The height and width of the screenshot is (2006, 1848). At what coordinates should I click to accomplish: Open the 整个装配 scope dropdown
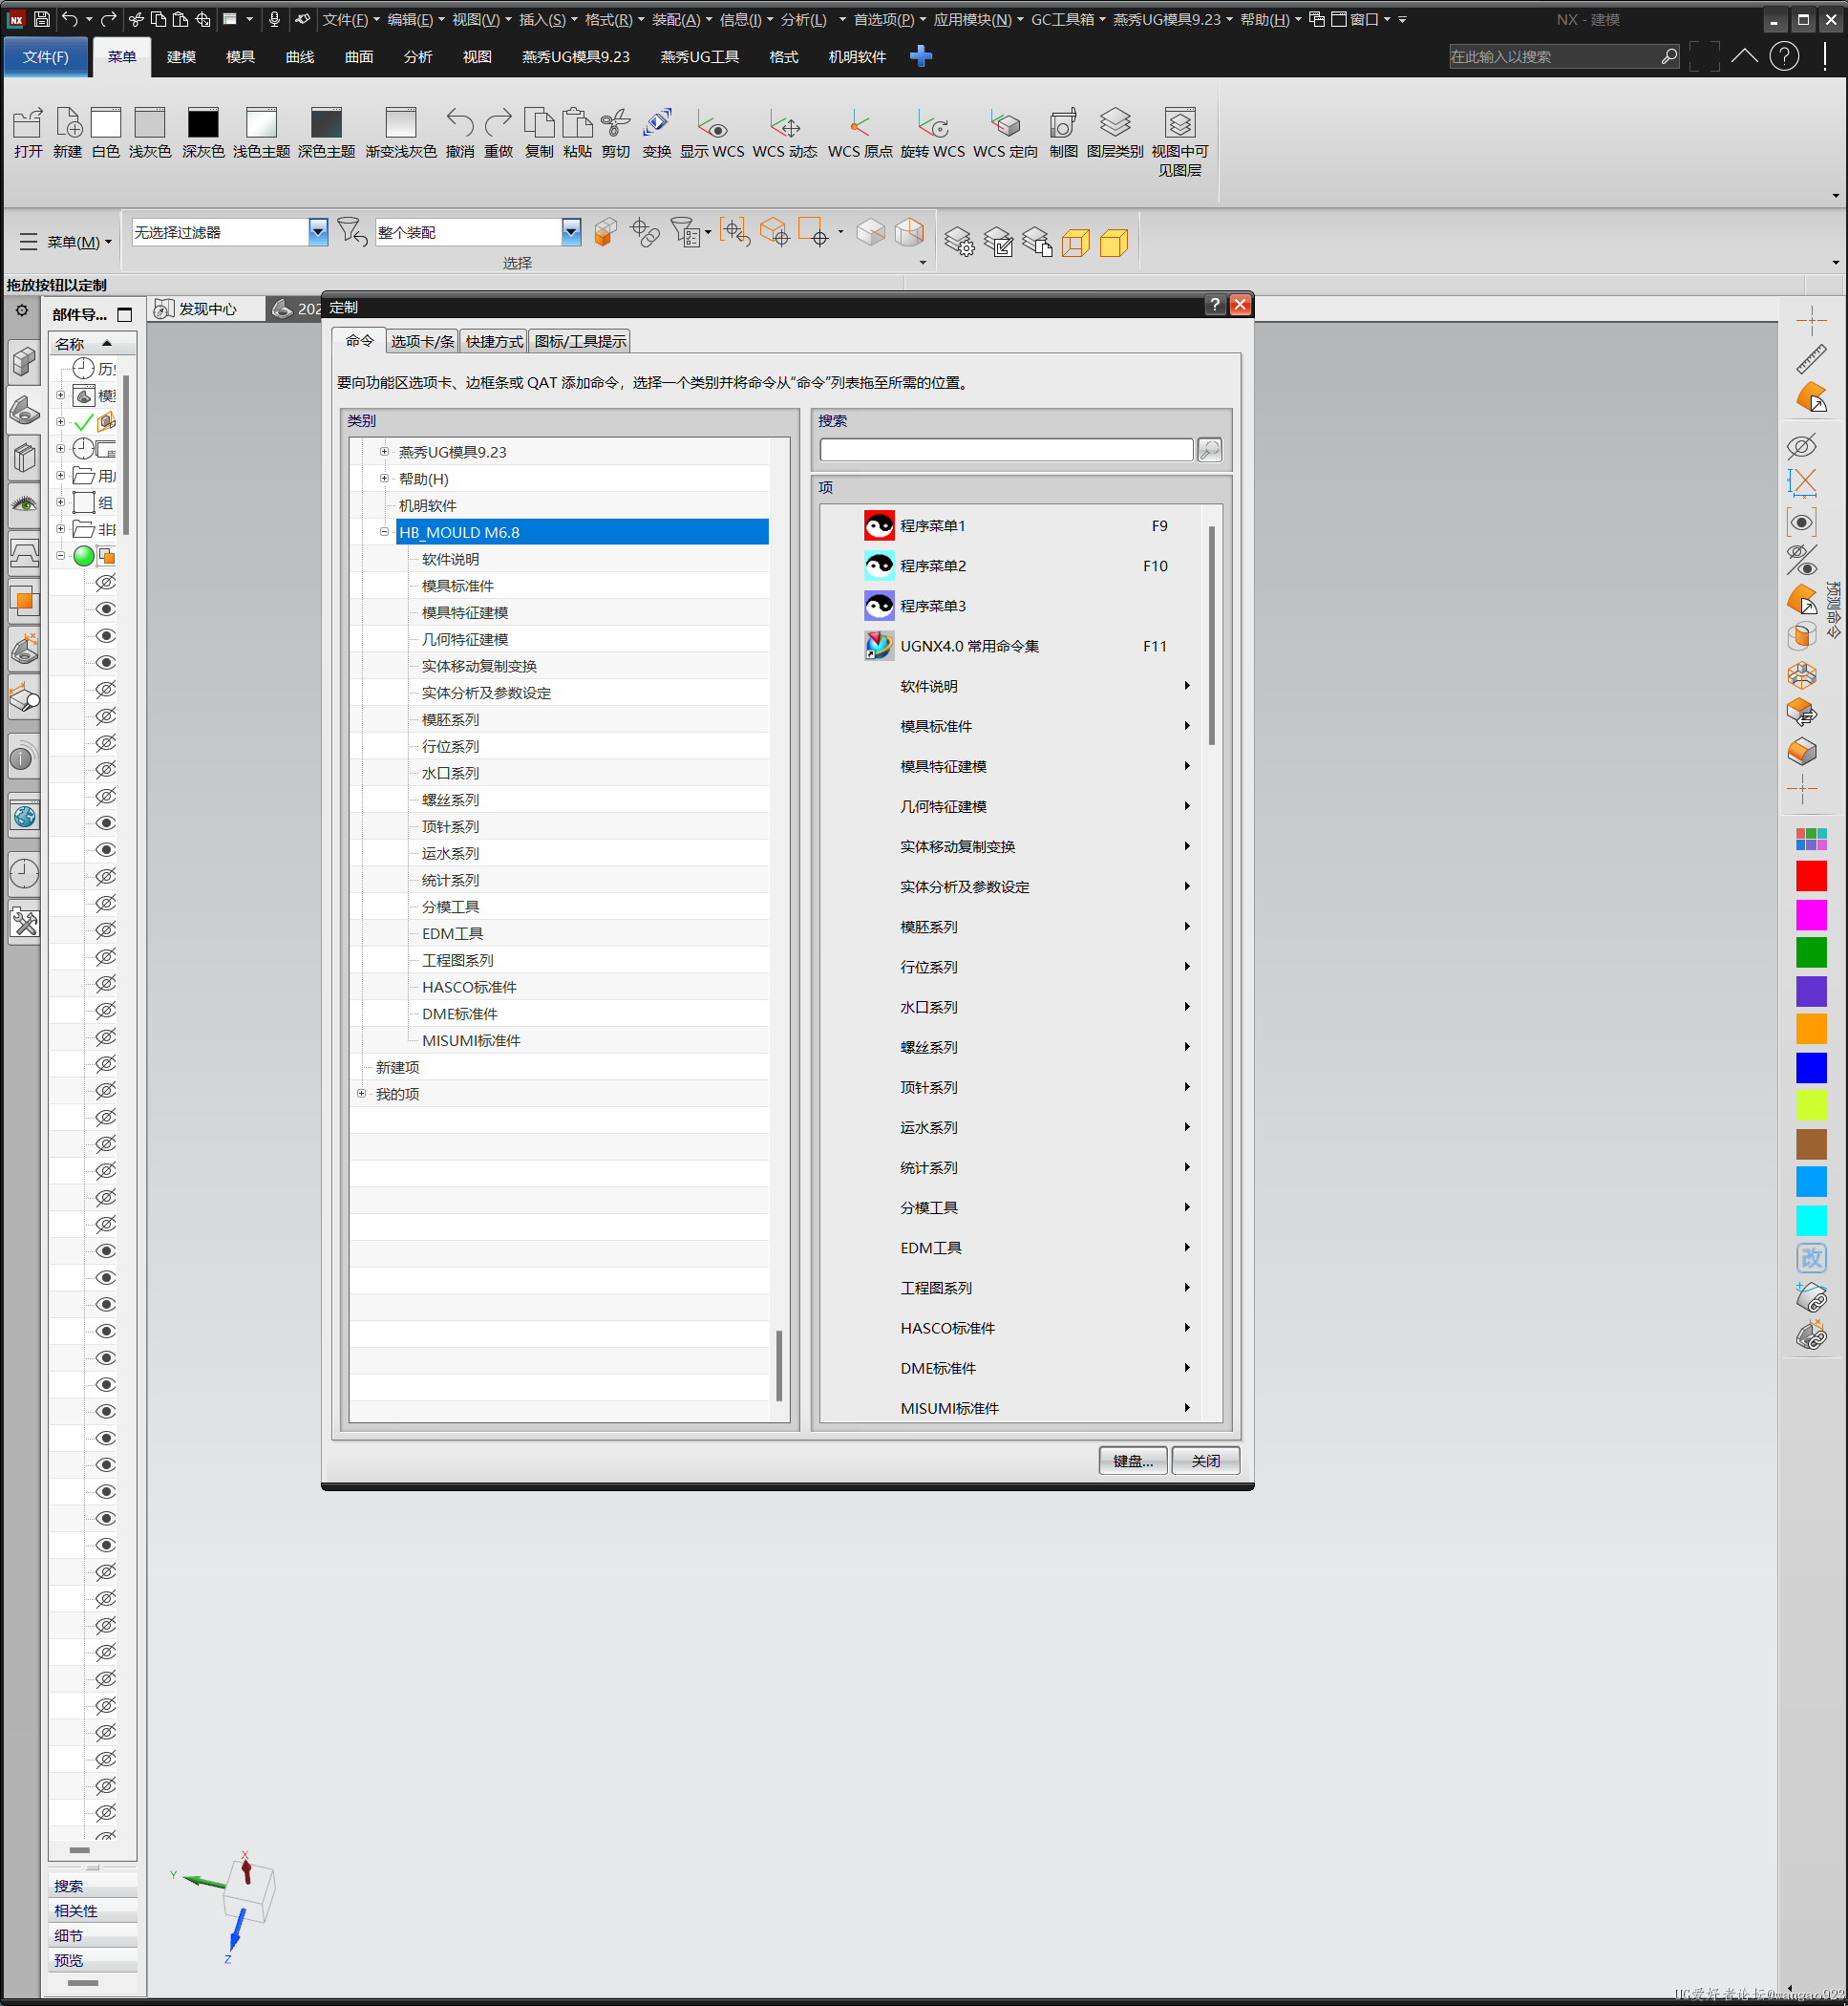(571, 232)
